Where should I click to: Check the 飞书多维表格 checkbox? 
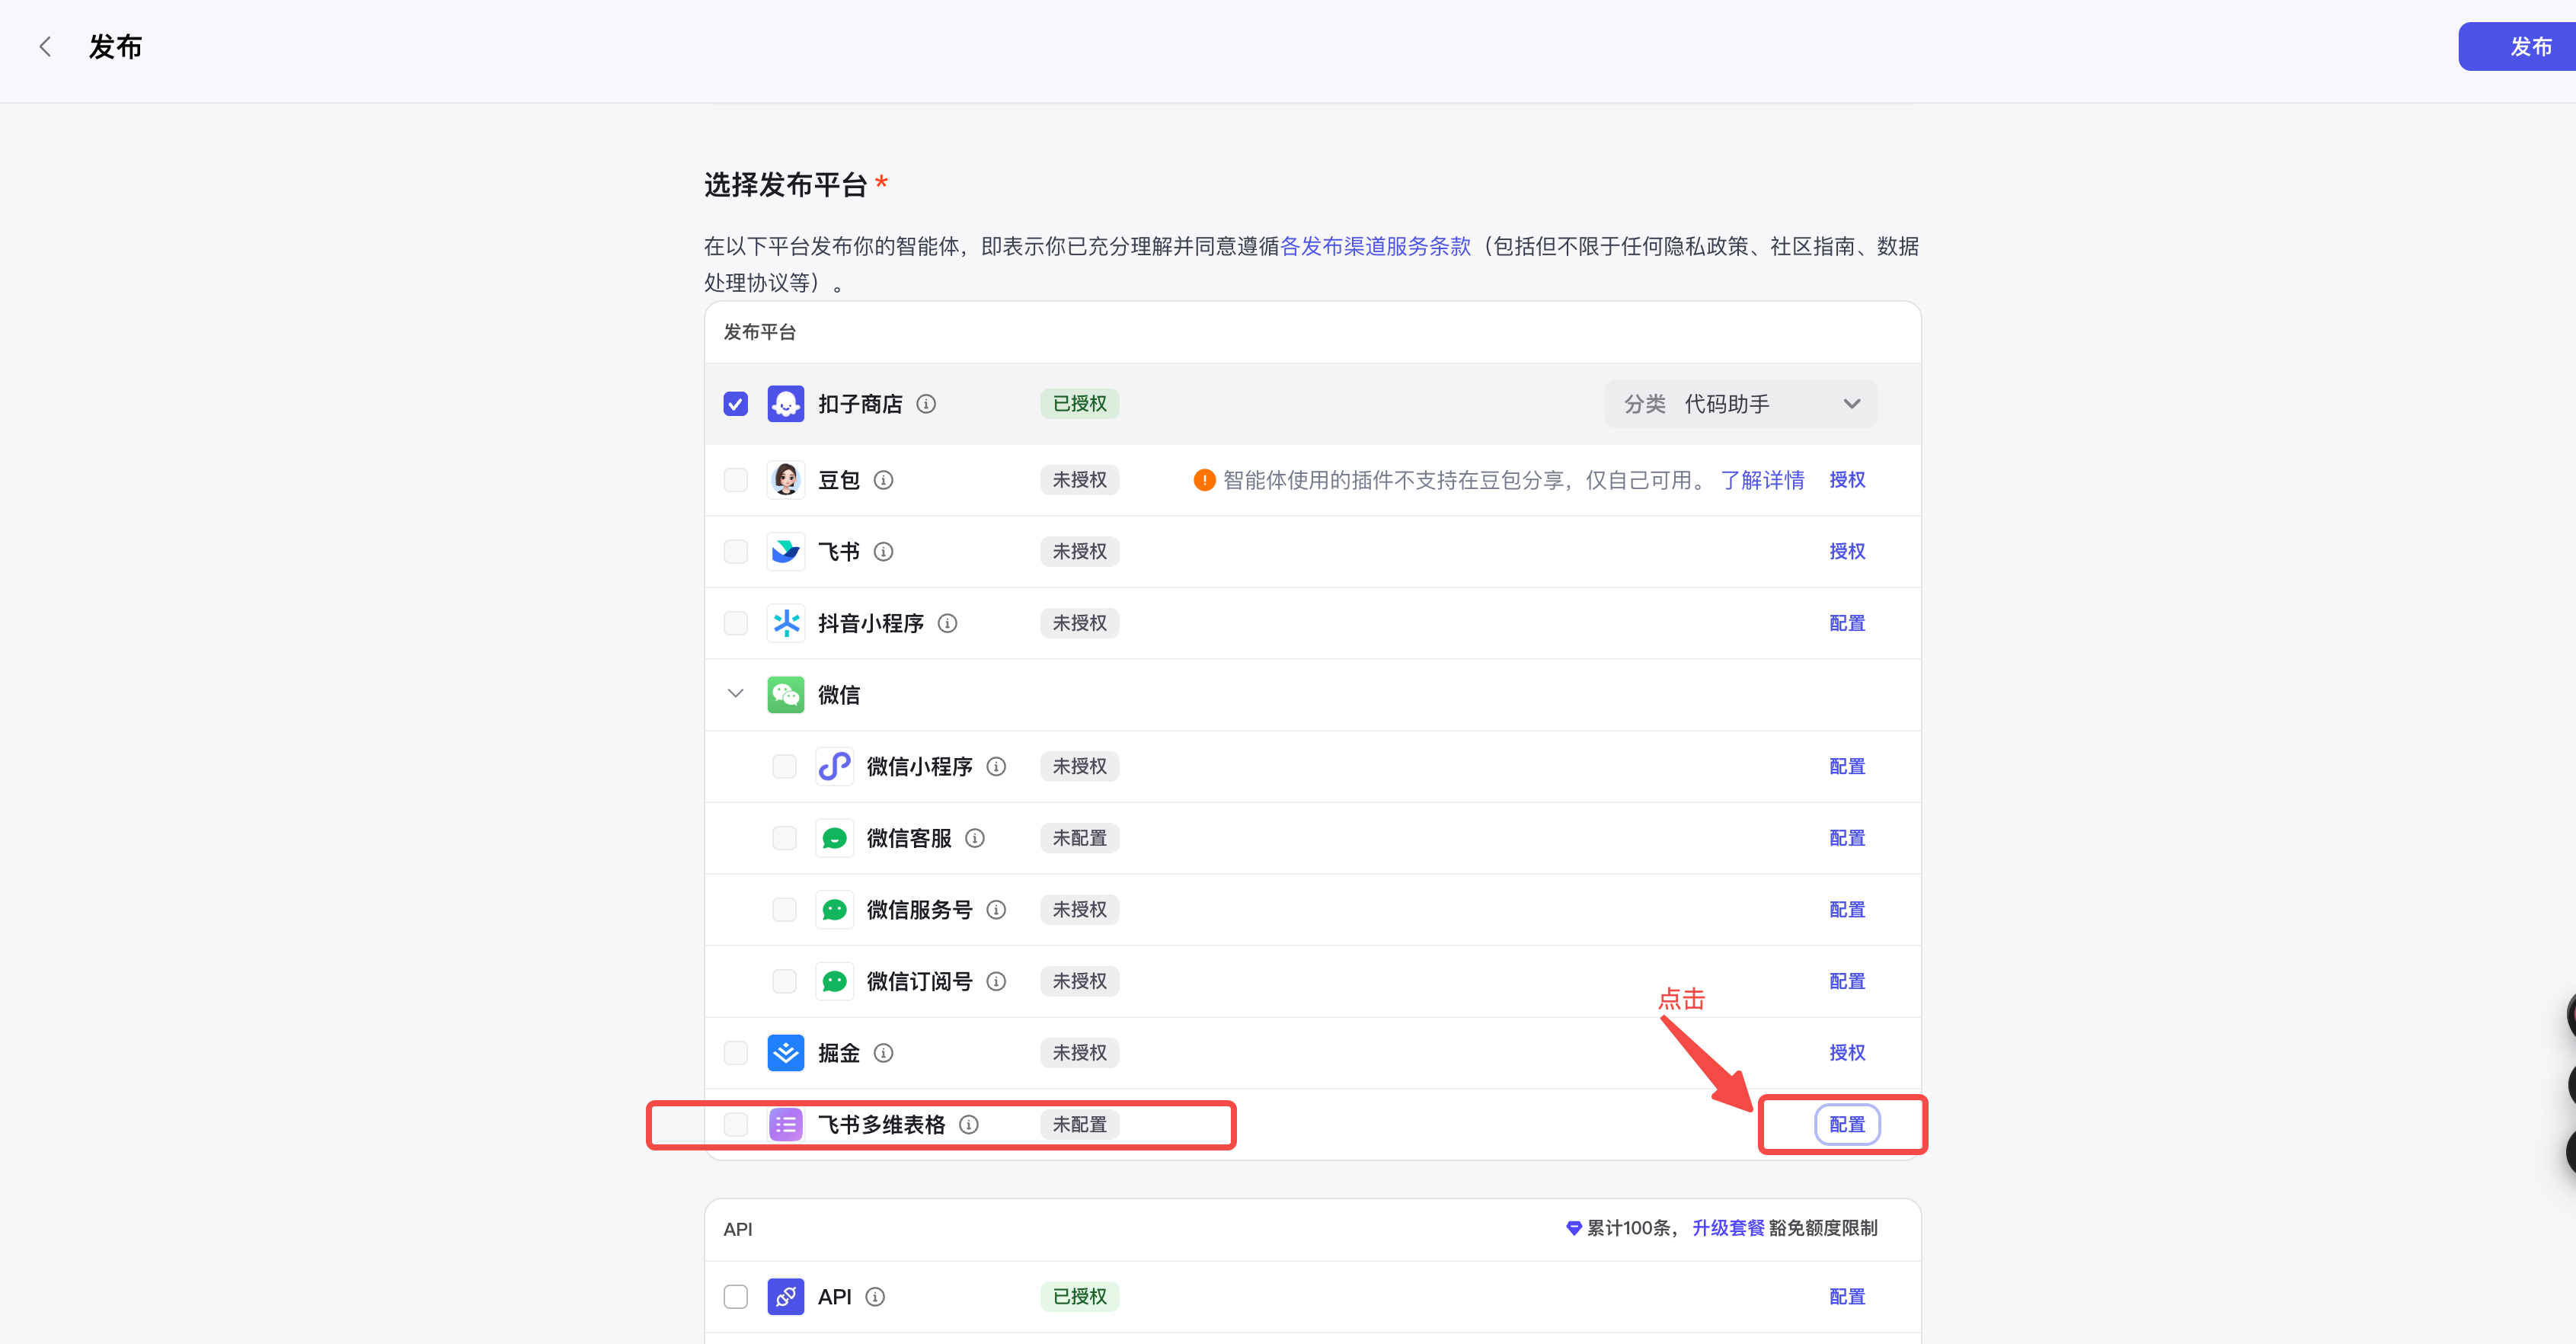click(x=736, y=1125)
